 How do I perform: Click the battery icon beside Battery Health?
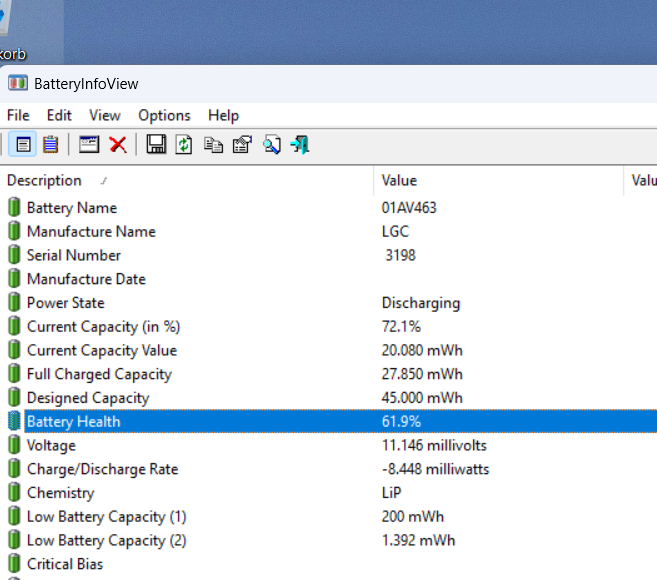14,421
